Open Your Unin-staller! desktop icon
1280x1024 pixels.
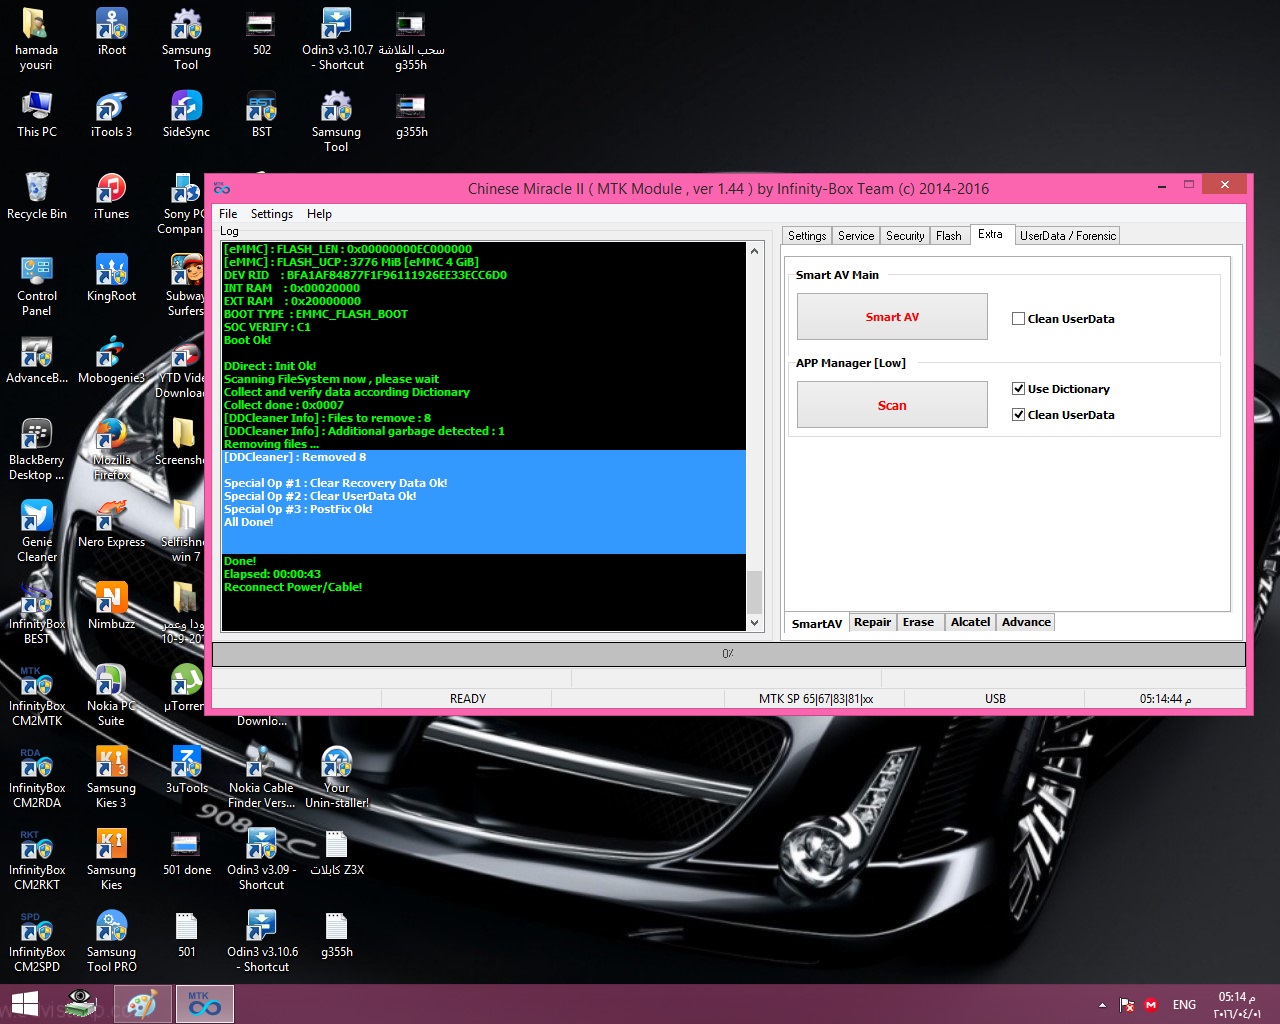(337, 778)
